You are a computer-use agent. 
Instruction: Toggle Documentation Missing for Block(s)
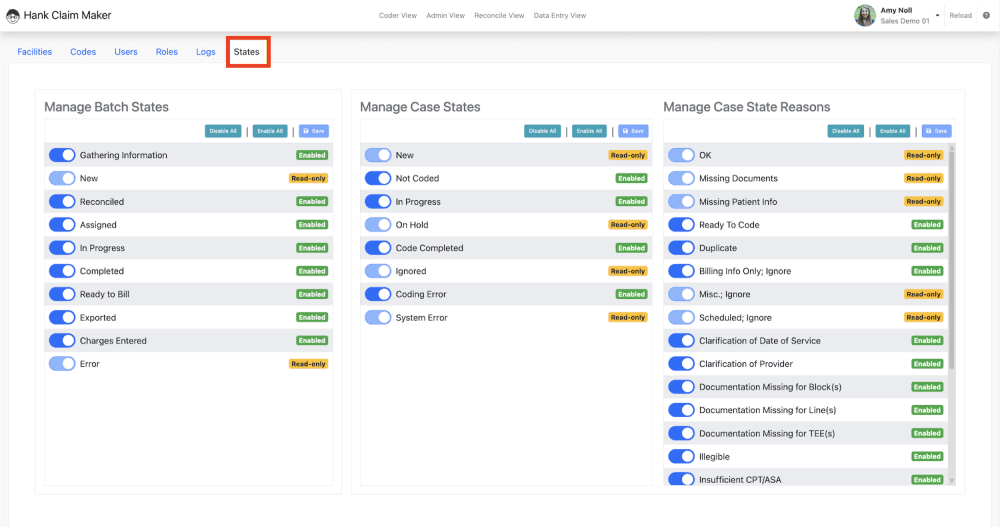tap(681, 387)
